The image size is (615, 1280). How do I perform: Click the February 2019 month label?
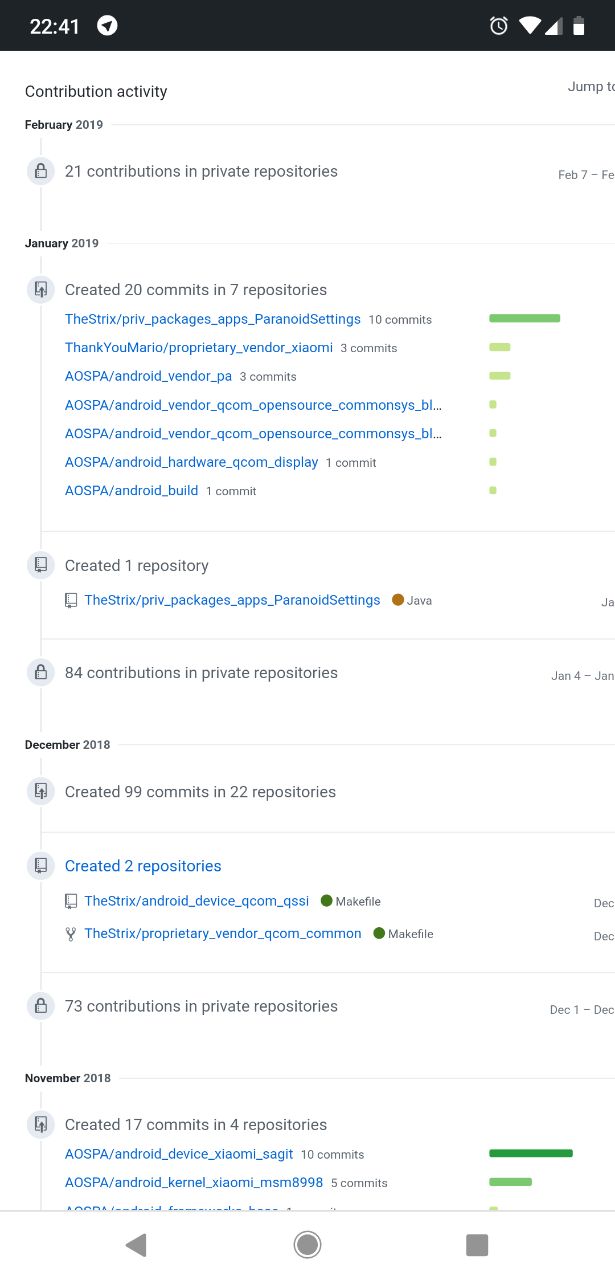64,125
